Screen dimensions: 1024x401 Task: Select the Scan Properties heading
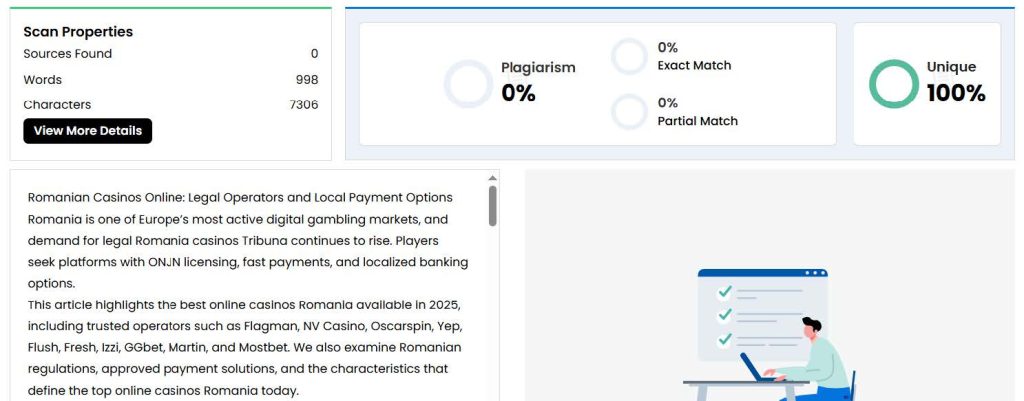tap(78, 32)
